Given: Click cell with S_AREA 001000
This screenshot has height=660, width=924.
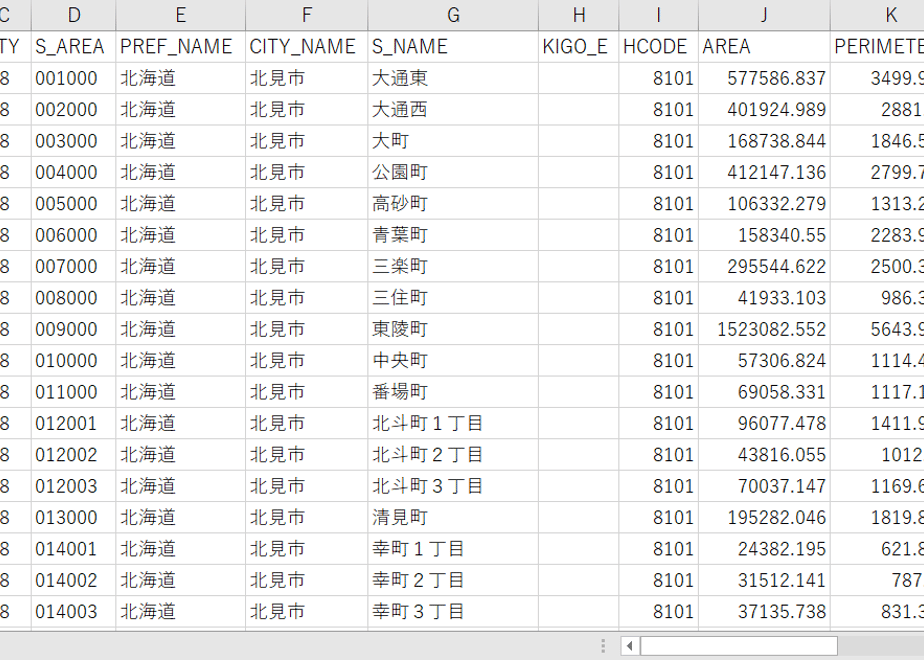Looking at the screenshot, I should pyautogui.click(x=74, y=78).
